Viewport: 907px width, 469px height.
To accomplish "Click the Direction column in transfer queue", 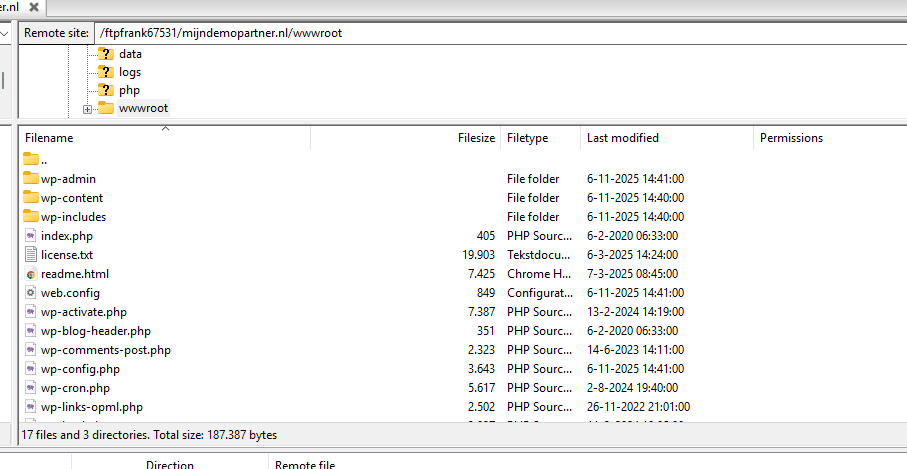I will (x=169, y=464).
